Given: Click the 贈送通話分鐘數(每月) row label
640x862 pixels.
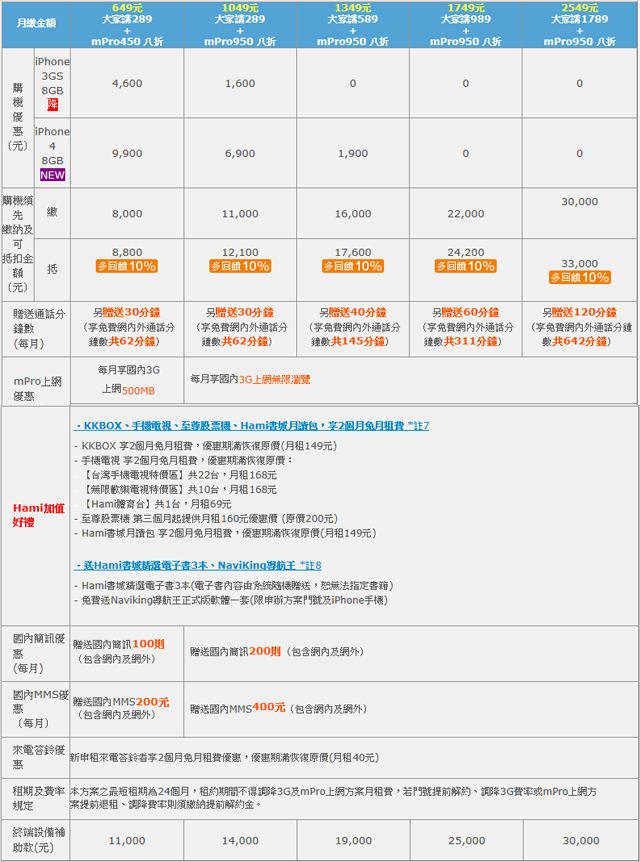Looking at the screenshot, I should point(38,329).
